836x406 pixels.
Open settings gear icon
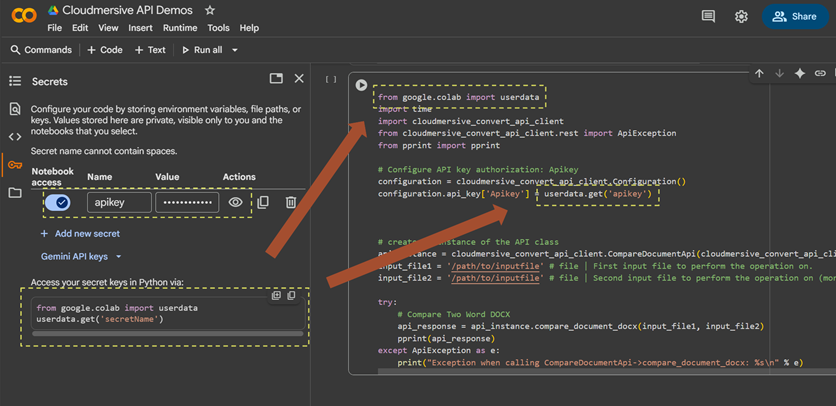click(741, 17)
